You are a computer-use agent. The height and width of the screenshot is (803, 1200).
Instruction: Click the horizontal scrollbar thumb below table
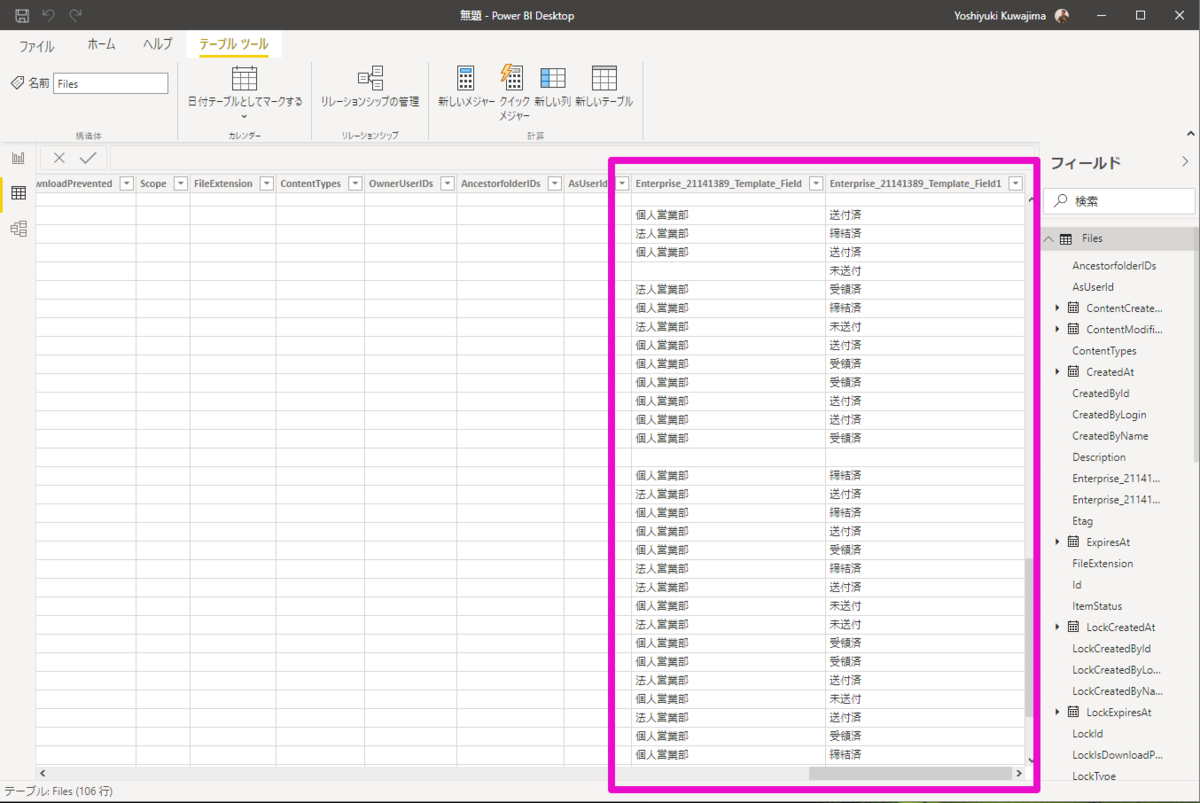click(910, 773)
